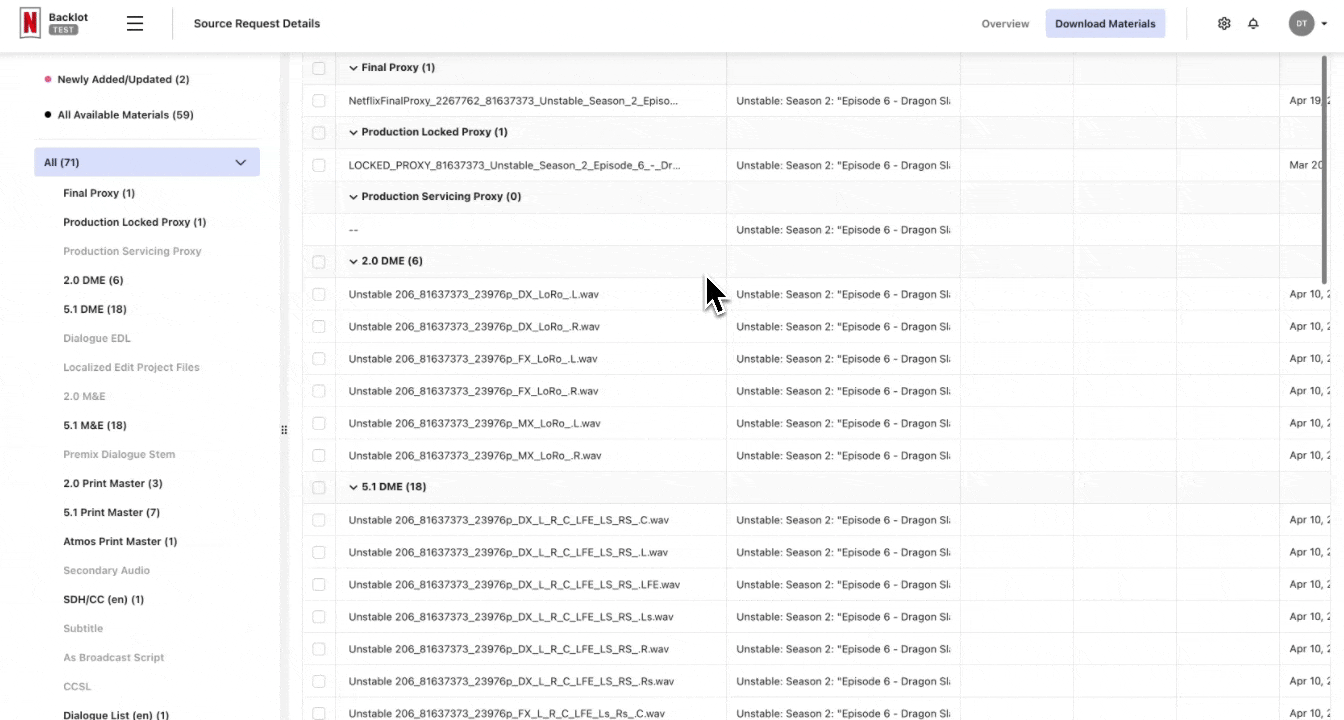This screenshot has height=720, width=1344.
Task: Select SDH/CC (en) (1) in sidebar
Action: (x=103, y=599)
